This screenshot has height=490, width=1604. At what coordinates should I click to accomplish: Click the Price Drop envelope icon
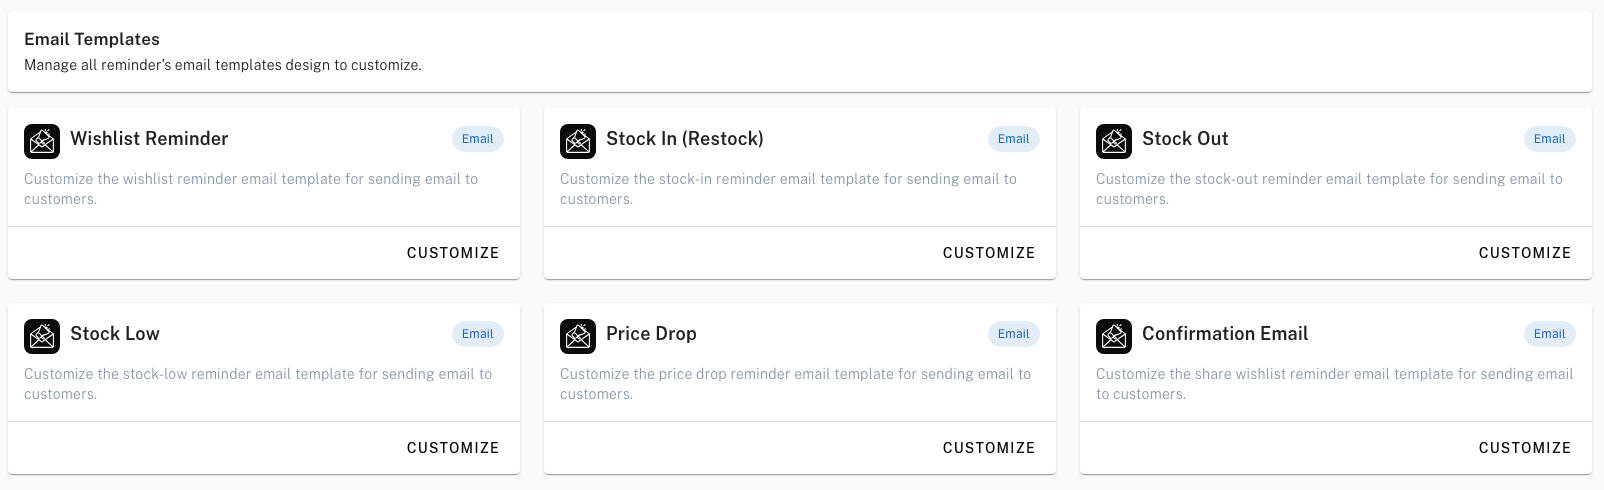coord(578,337)
